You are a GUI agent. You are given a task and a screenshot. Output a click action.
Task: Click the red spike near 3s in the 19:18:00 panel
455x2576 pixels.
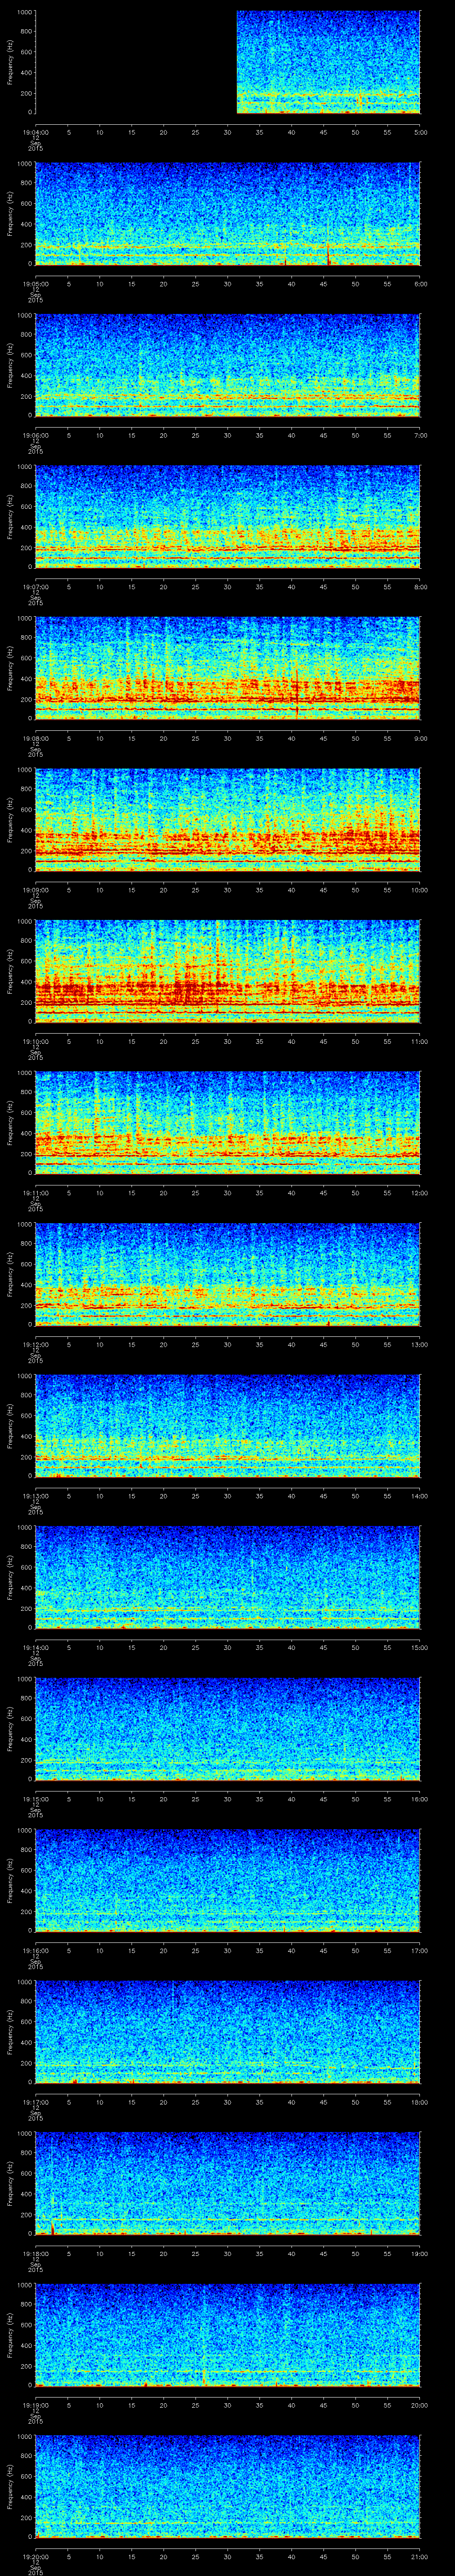coord(52,2227)
